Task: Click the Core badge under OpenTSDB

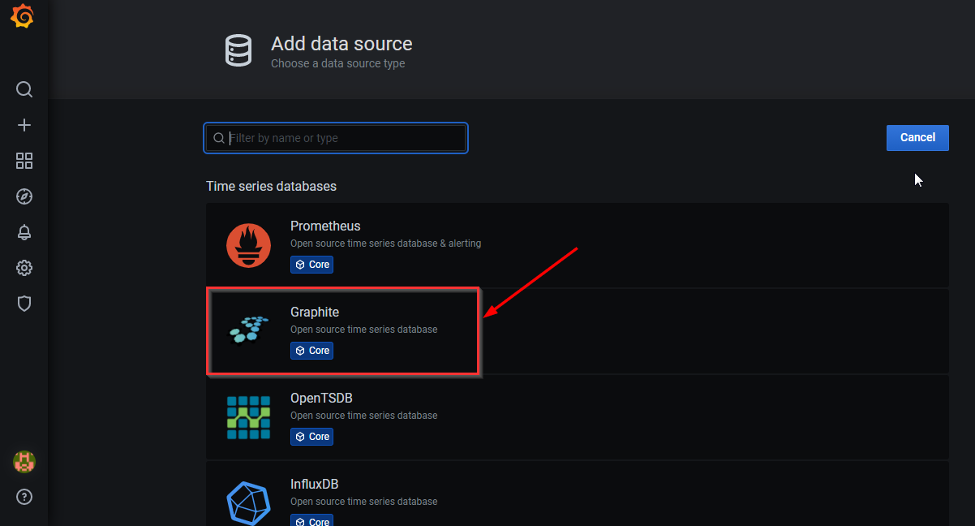Action: pos(312,437)
